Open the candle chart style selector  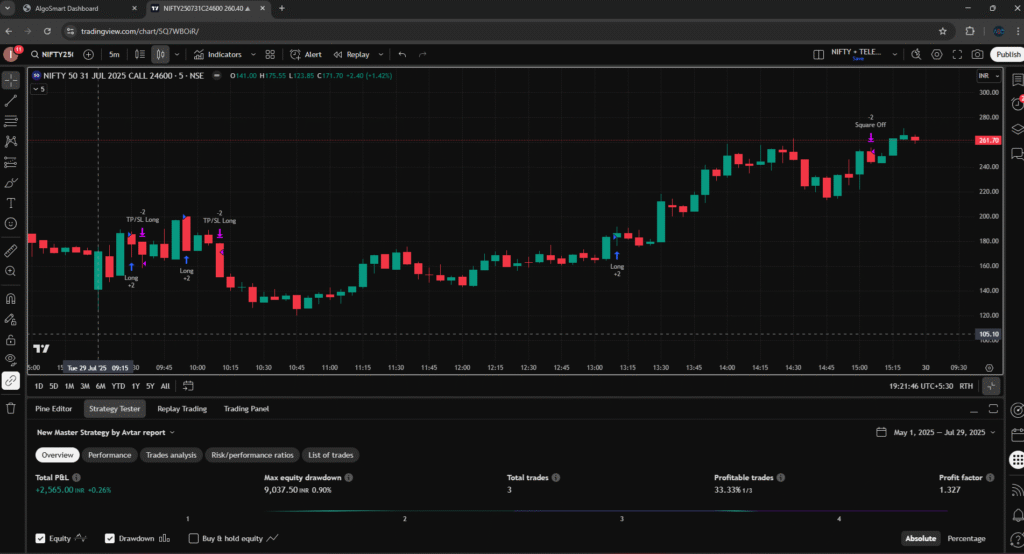pos(160,54)
